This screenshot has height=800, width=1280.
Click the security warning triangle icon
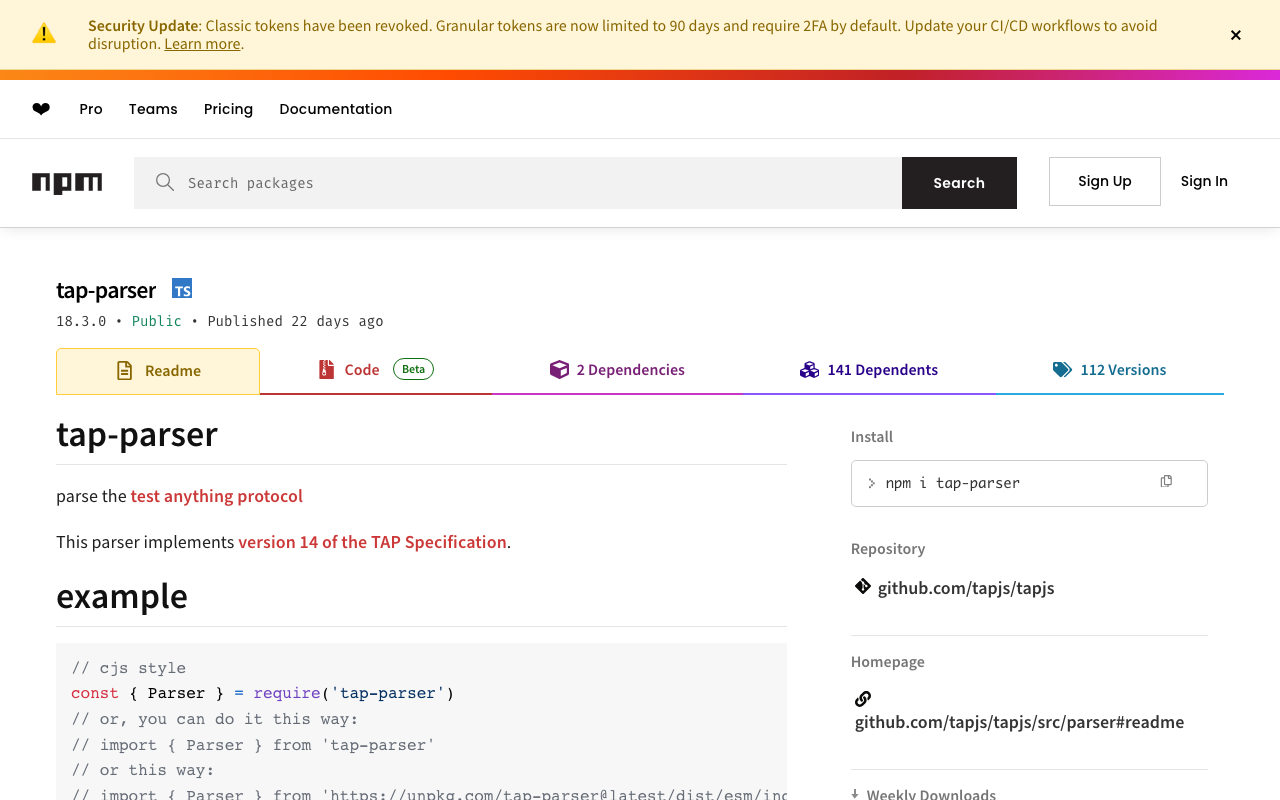click(x=44, y=34)
